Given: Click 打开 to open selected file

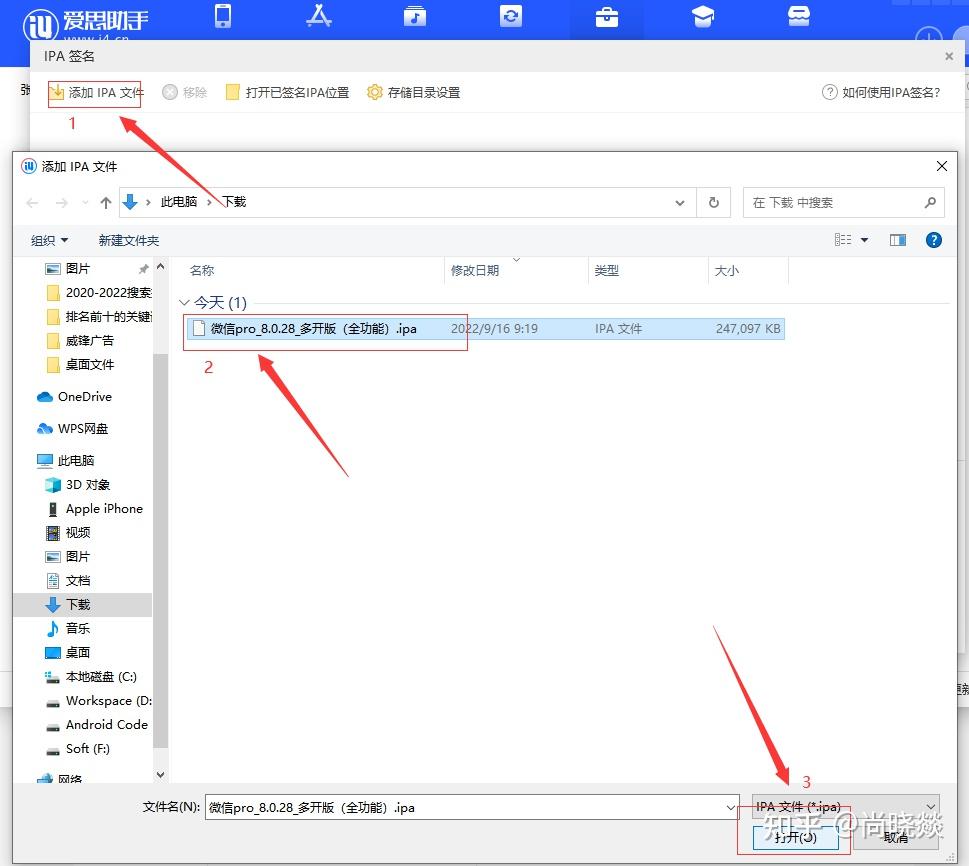Looking at the screenshot, I should pyautogui.click(x=795, y=838).
